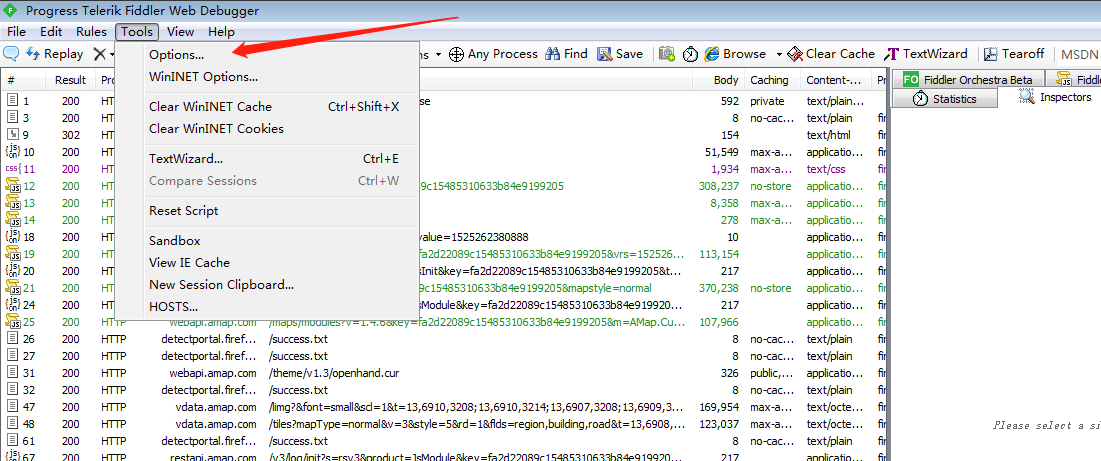Select session 12 JS script icon
1101x461 pixels.
[13, 186]
